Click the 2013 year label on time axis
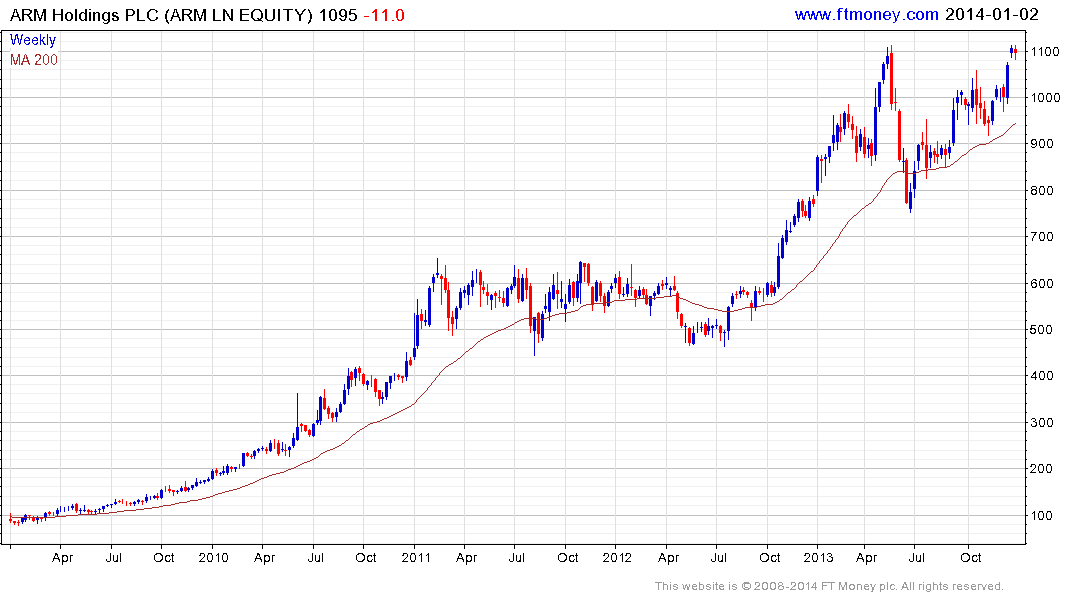 tap(819, 557)
